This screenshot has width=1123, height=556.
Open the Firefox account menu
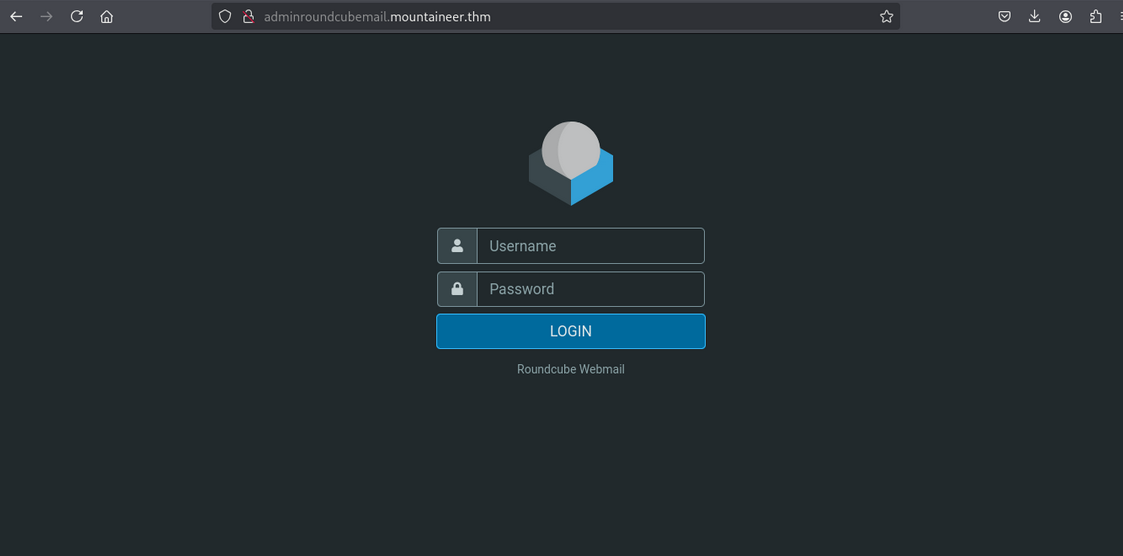coord(1066,16)
